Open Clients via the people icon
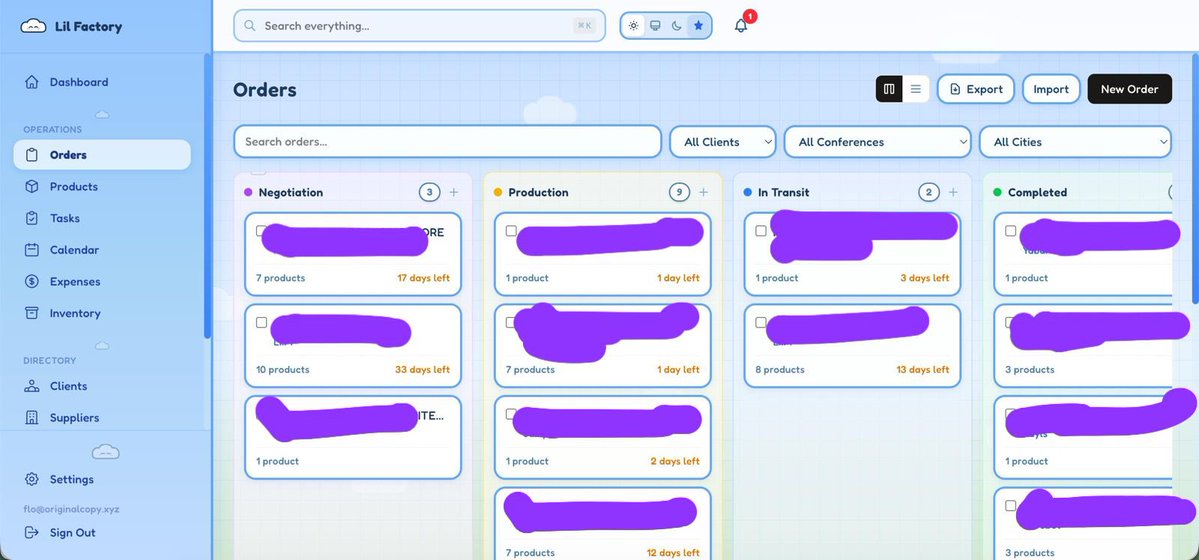 click(31, 386)
